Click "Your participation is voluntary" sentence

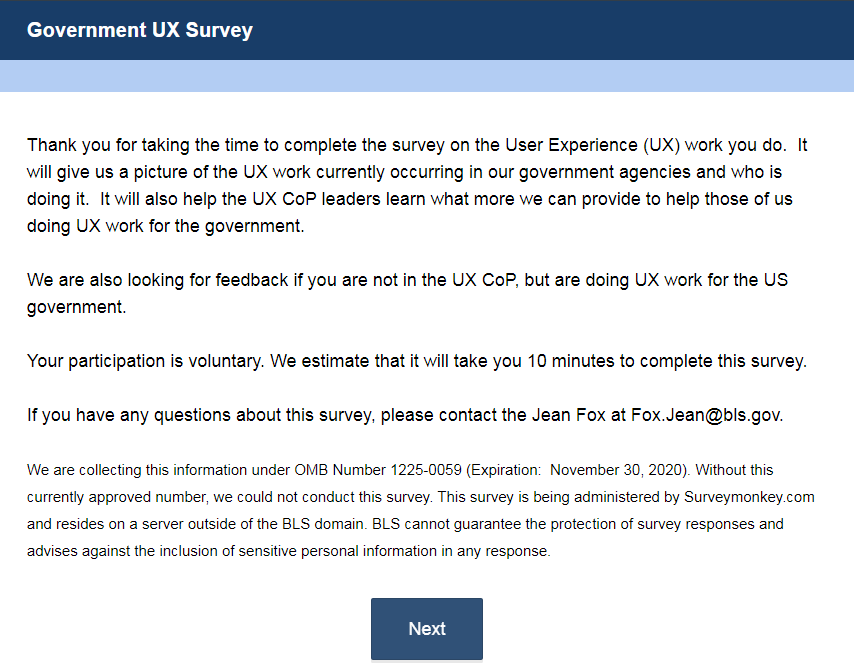[x=146, y=361]
